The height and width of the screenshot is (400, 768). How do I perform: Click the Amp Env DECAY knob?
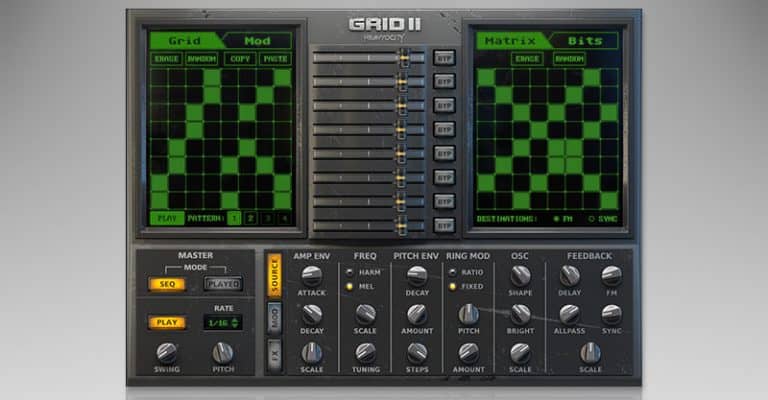[x=312, y=314]
